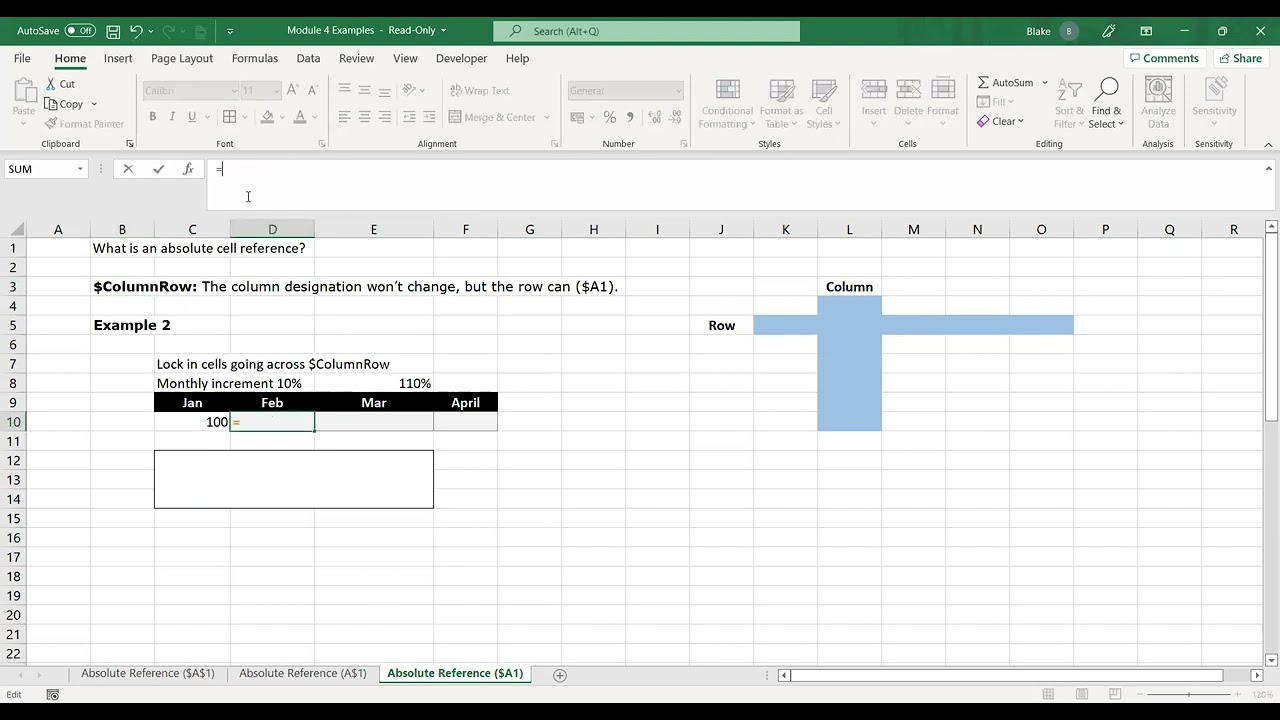Viewport: 1280px width, 720px height.
Task: Open the Font name combo box
Action: 190,90
